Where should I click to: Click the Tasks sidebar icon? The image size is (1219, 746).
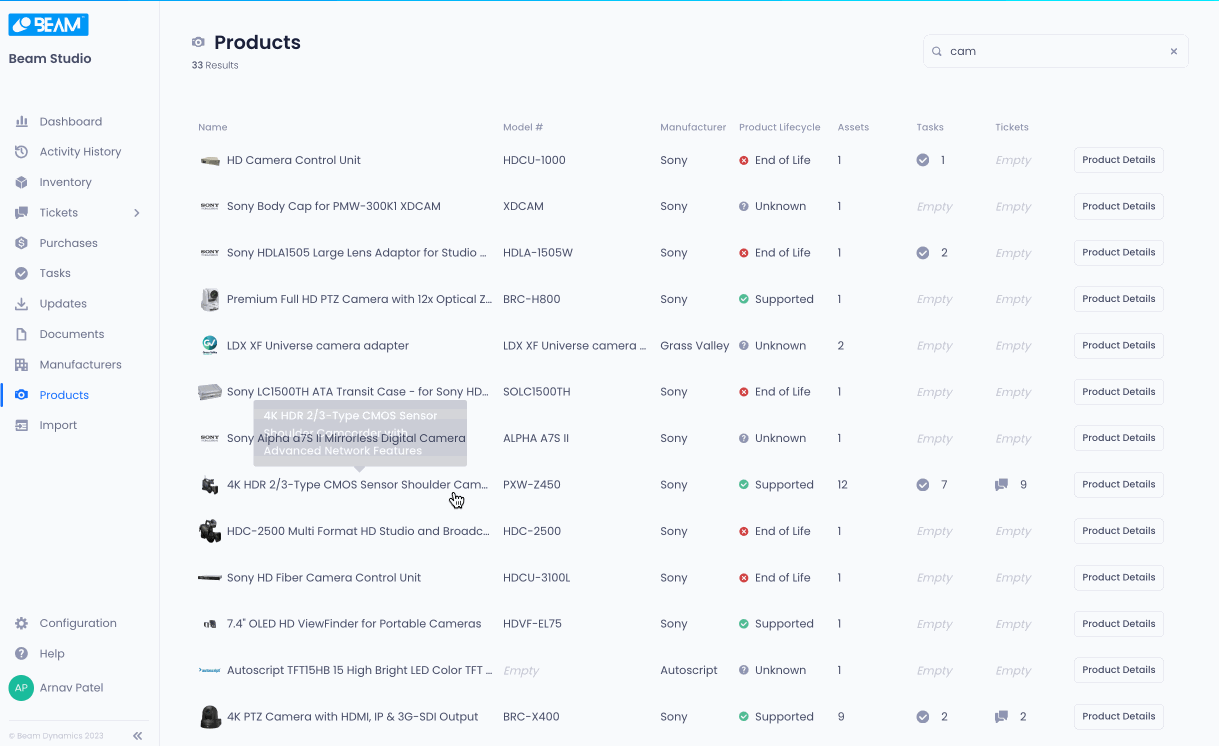(x=21, y=273)
